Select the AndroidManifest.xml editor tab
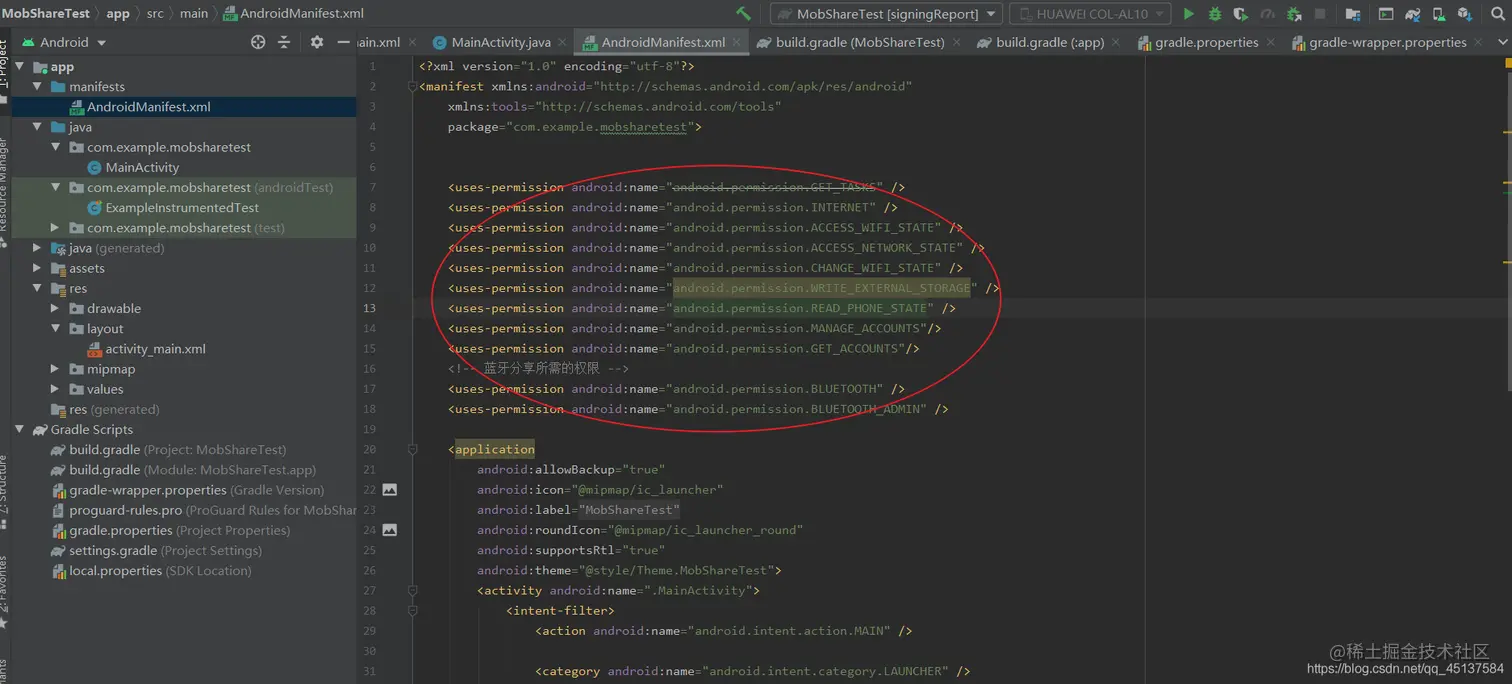Viewport: 1512px width, 684px height. 663,43
